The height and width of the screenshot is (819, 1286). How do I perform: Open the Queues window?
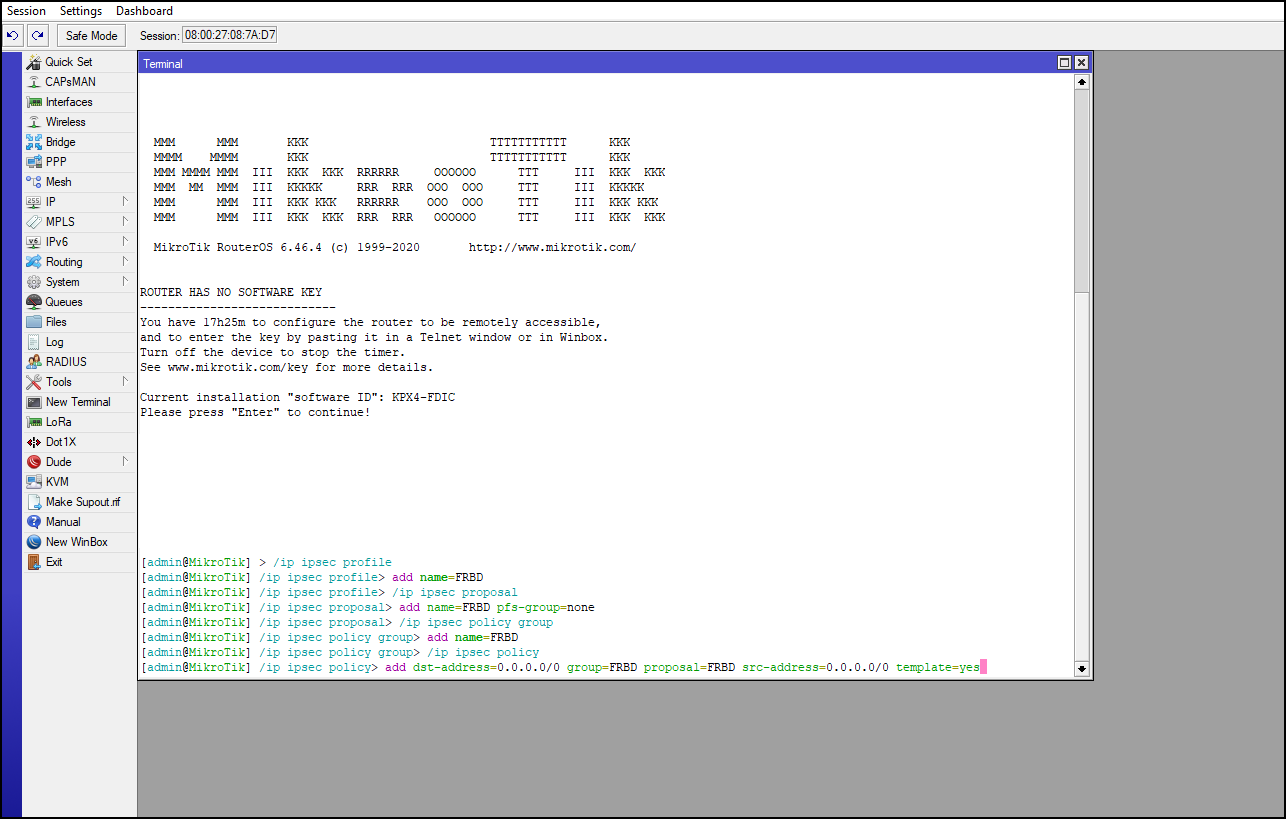coord(63,301)
